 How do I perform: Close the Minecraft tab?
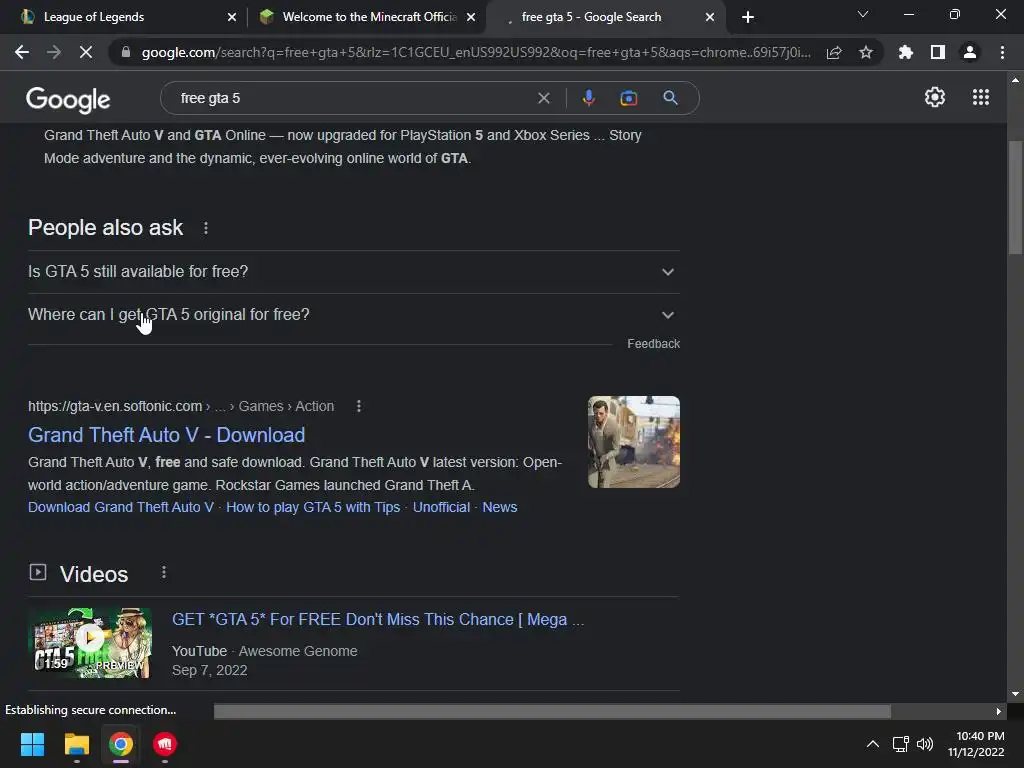(x=471, y=17)
